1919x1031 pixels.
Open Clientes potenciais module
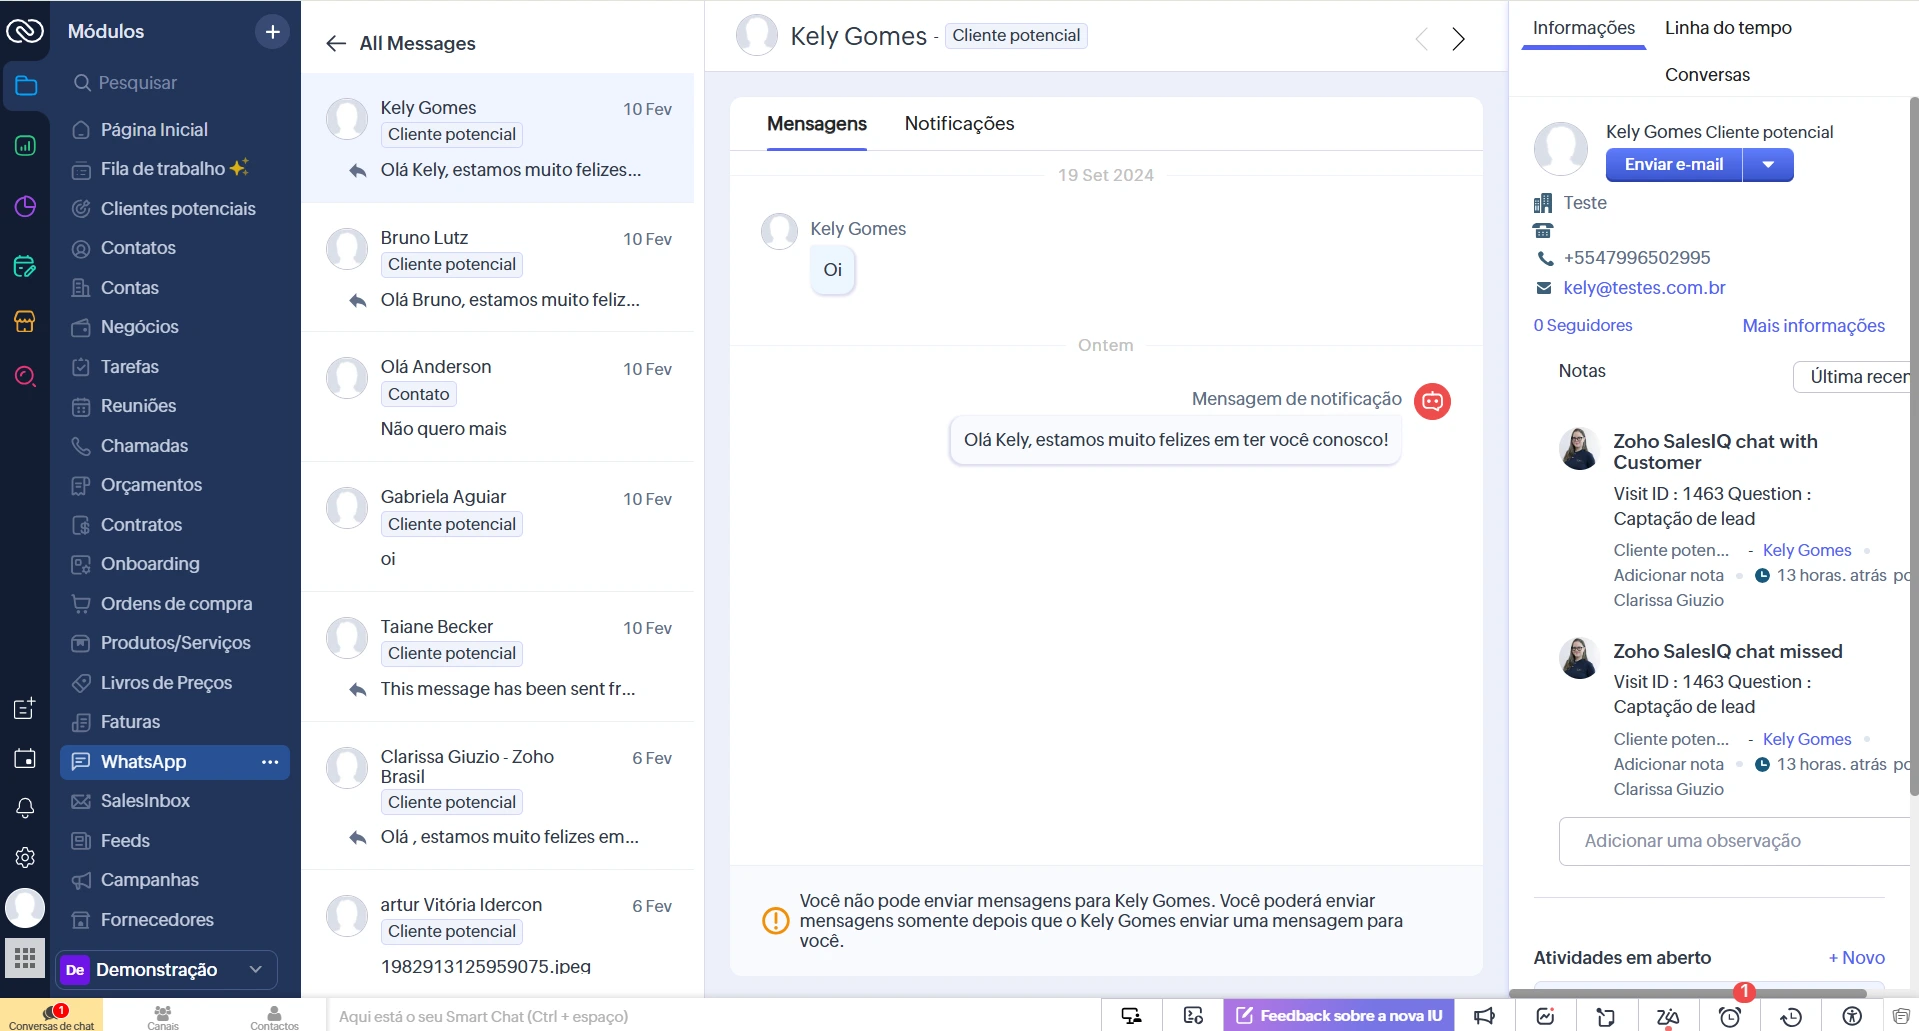pos(175,209)
